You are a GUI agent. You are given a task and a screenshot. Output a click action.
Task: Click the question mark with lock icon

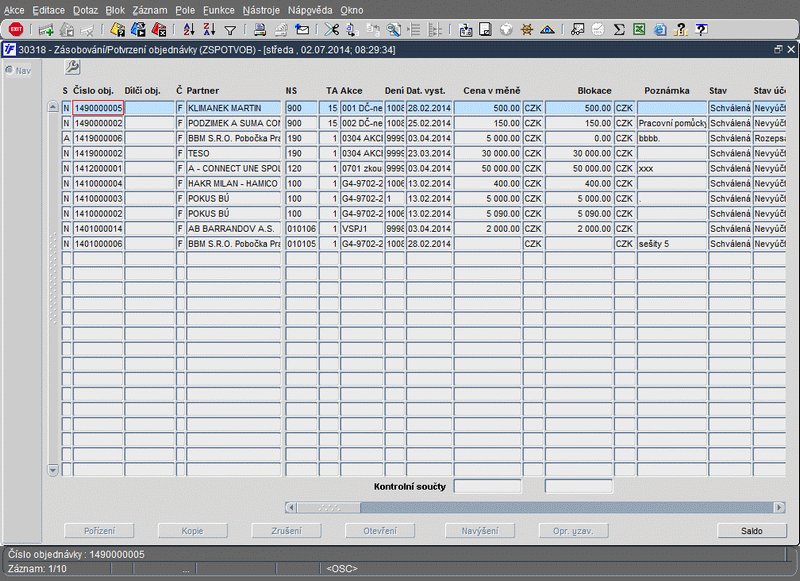pos(681,30)
